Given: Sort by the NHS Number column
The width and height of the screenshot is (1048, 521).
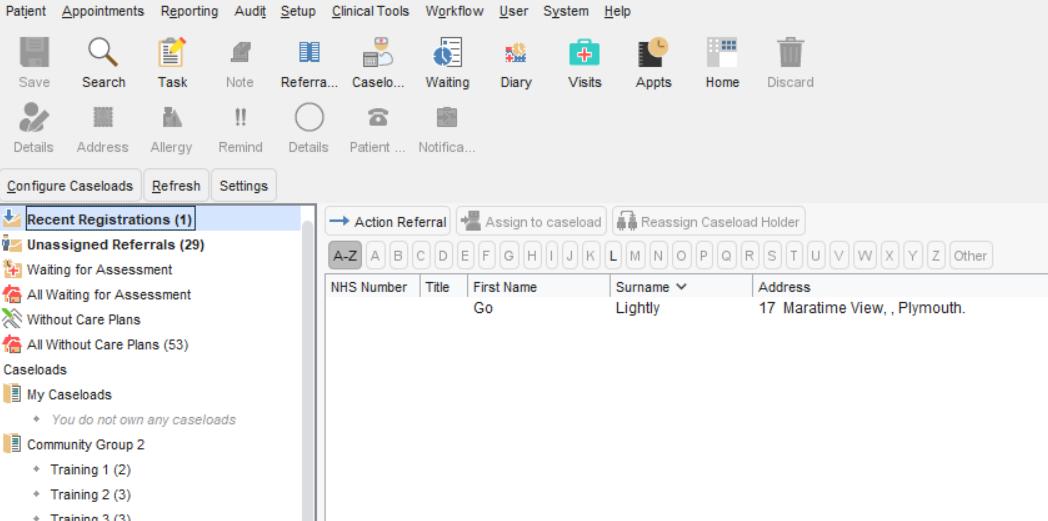Looking at the screenshot, I should [373, 287].
